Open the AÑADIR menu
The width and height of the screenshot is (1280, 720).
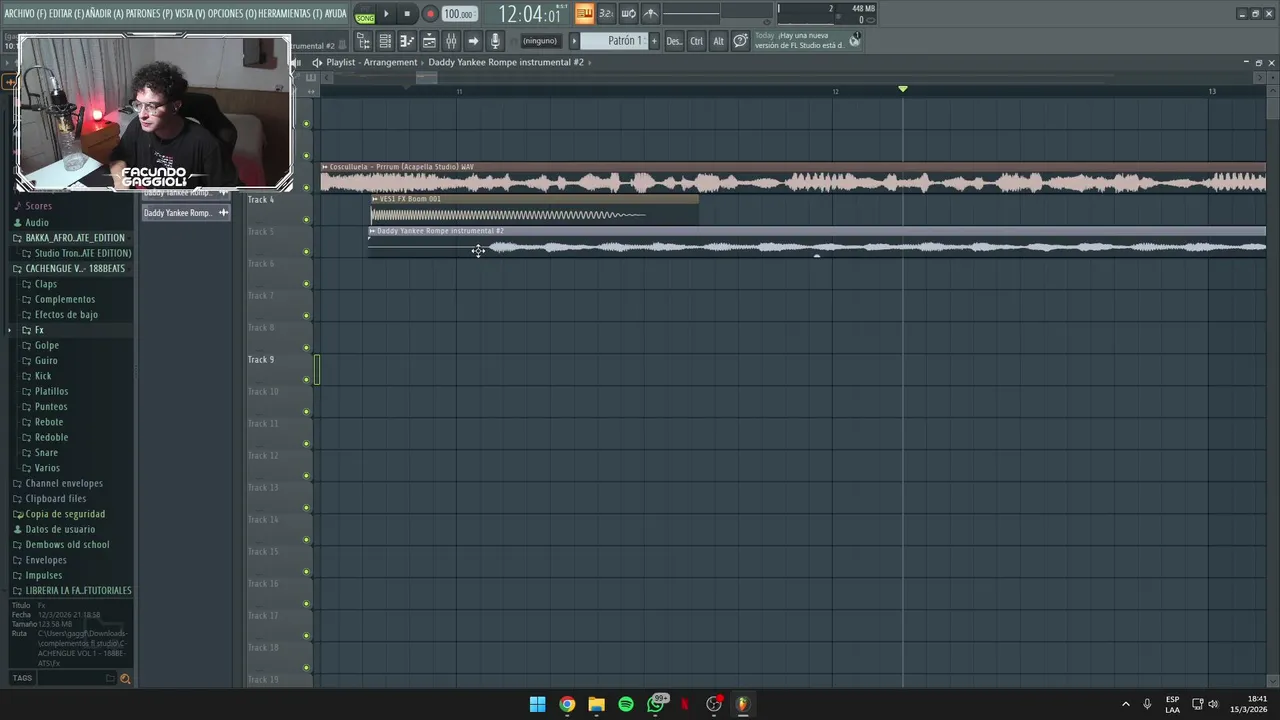[x=104, y=13]
